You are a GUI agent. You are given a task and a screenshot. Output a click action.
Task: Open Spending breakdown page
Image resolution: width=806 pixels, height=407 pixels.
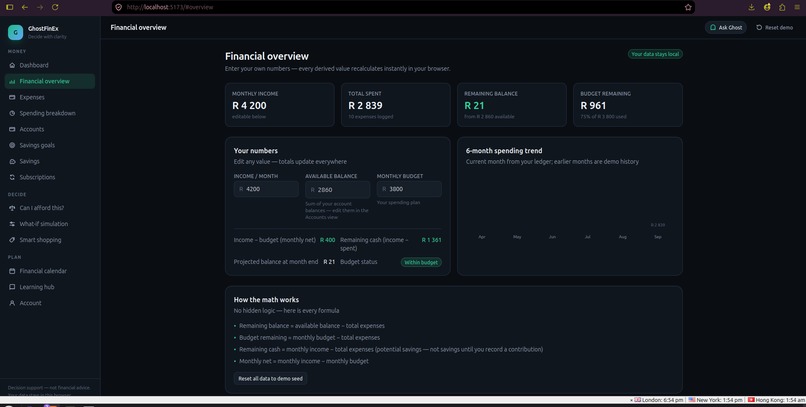[x=50, y=113]
